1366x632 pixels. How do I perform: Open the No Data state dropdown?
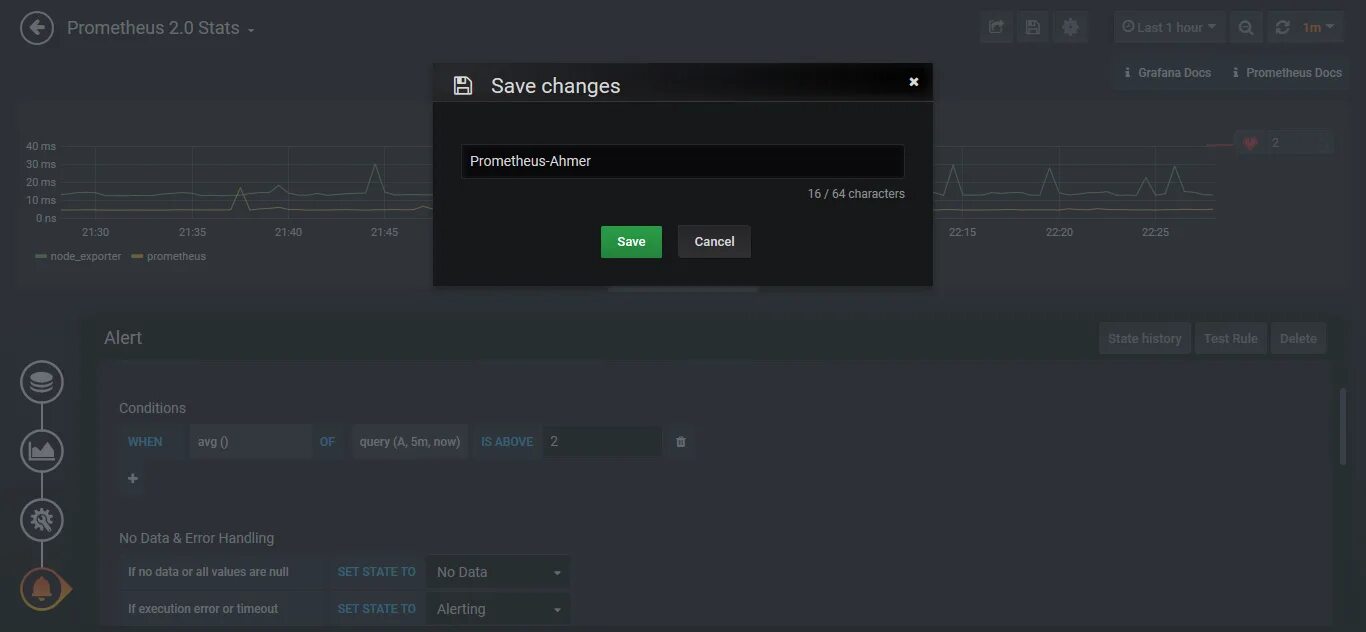(498, 573)
